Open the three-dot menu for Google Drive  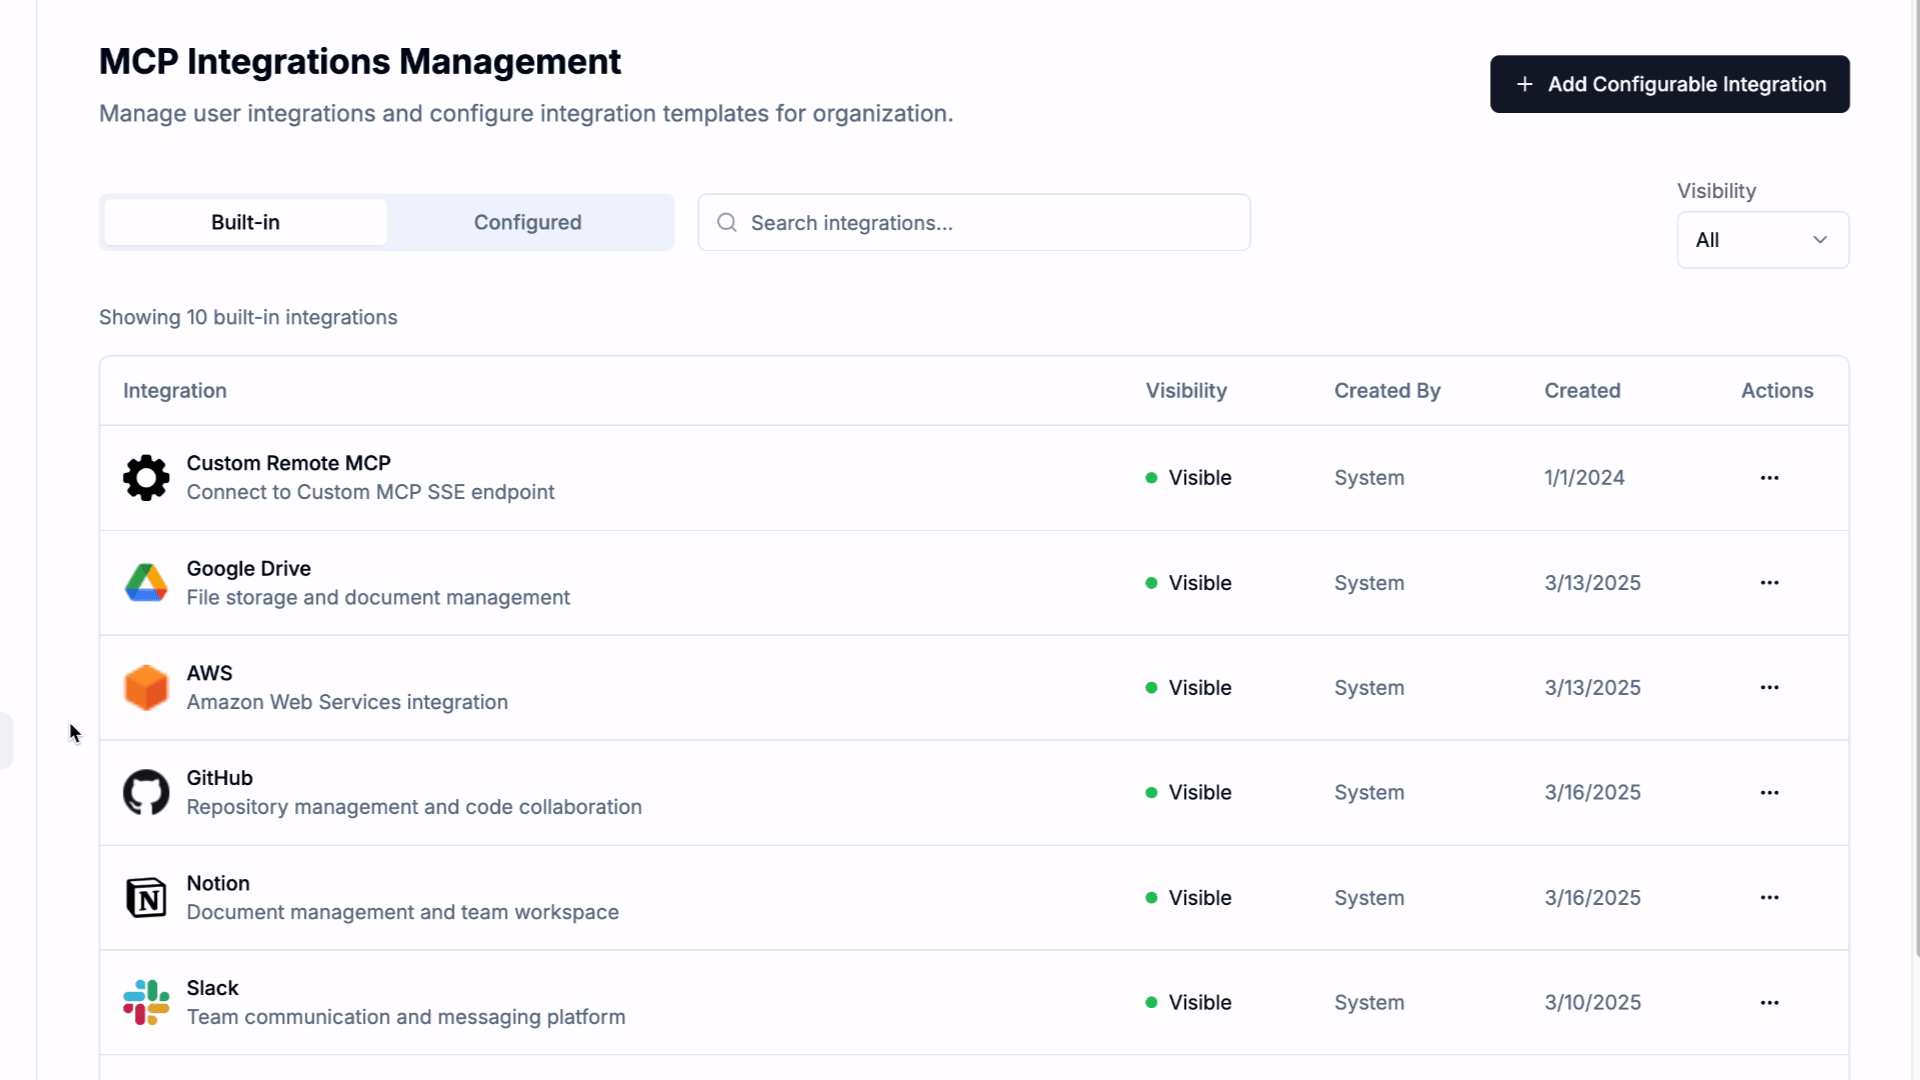click(x=1769, y=583)
